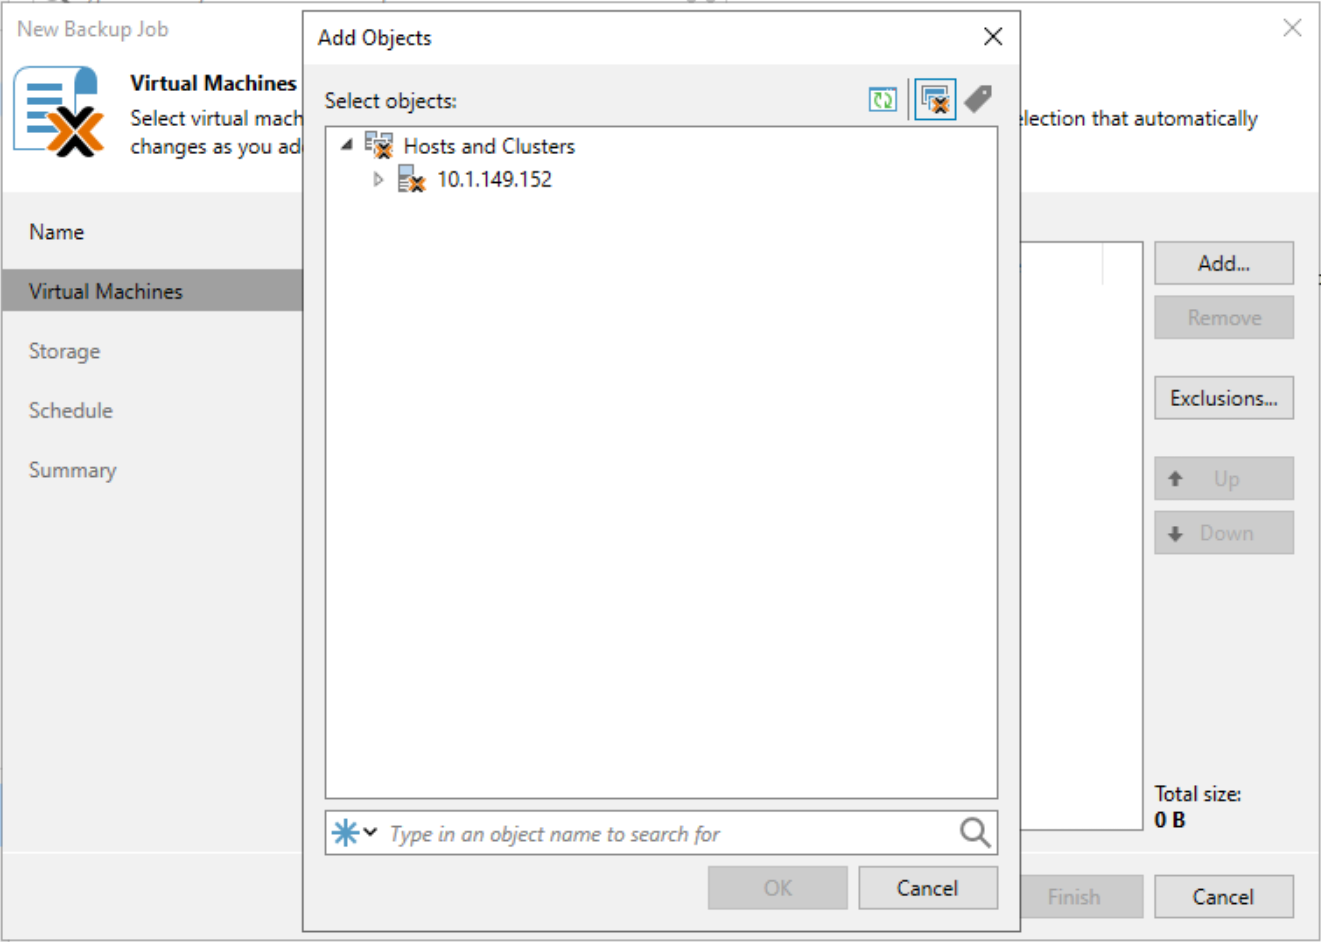The height and width of the screenshot is (942, 1321).
Task: Open the search type dropdown
Action: (x=368, y=832)
